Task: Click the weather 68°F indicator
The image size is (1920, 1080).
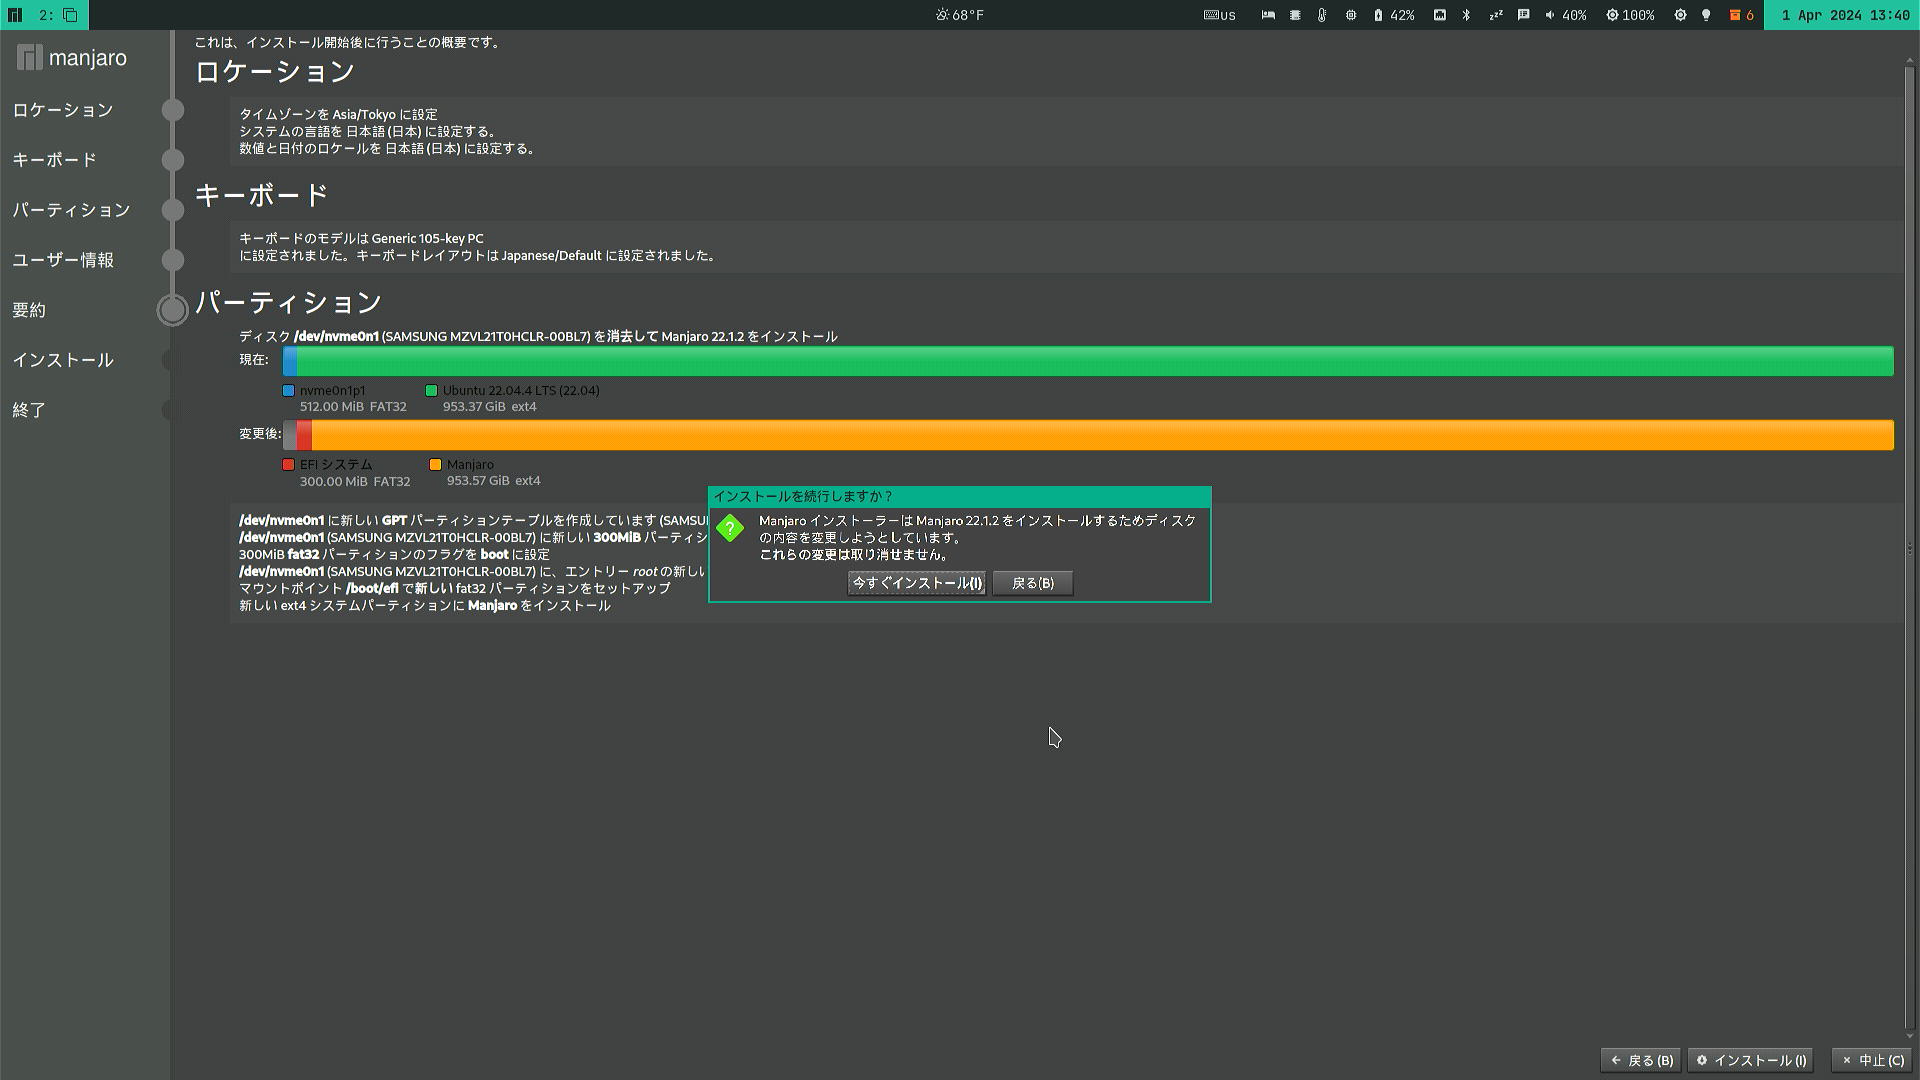Action: (959, 15)
